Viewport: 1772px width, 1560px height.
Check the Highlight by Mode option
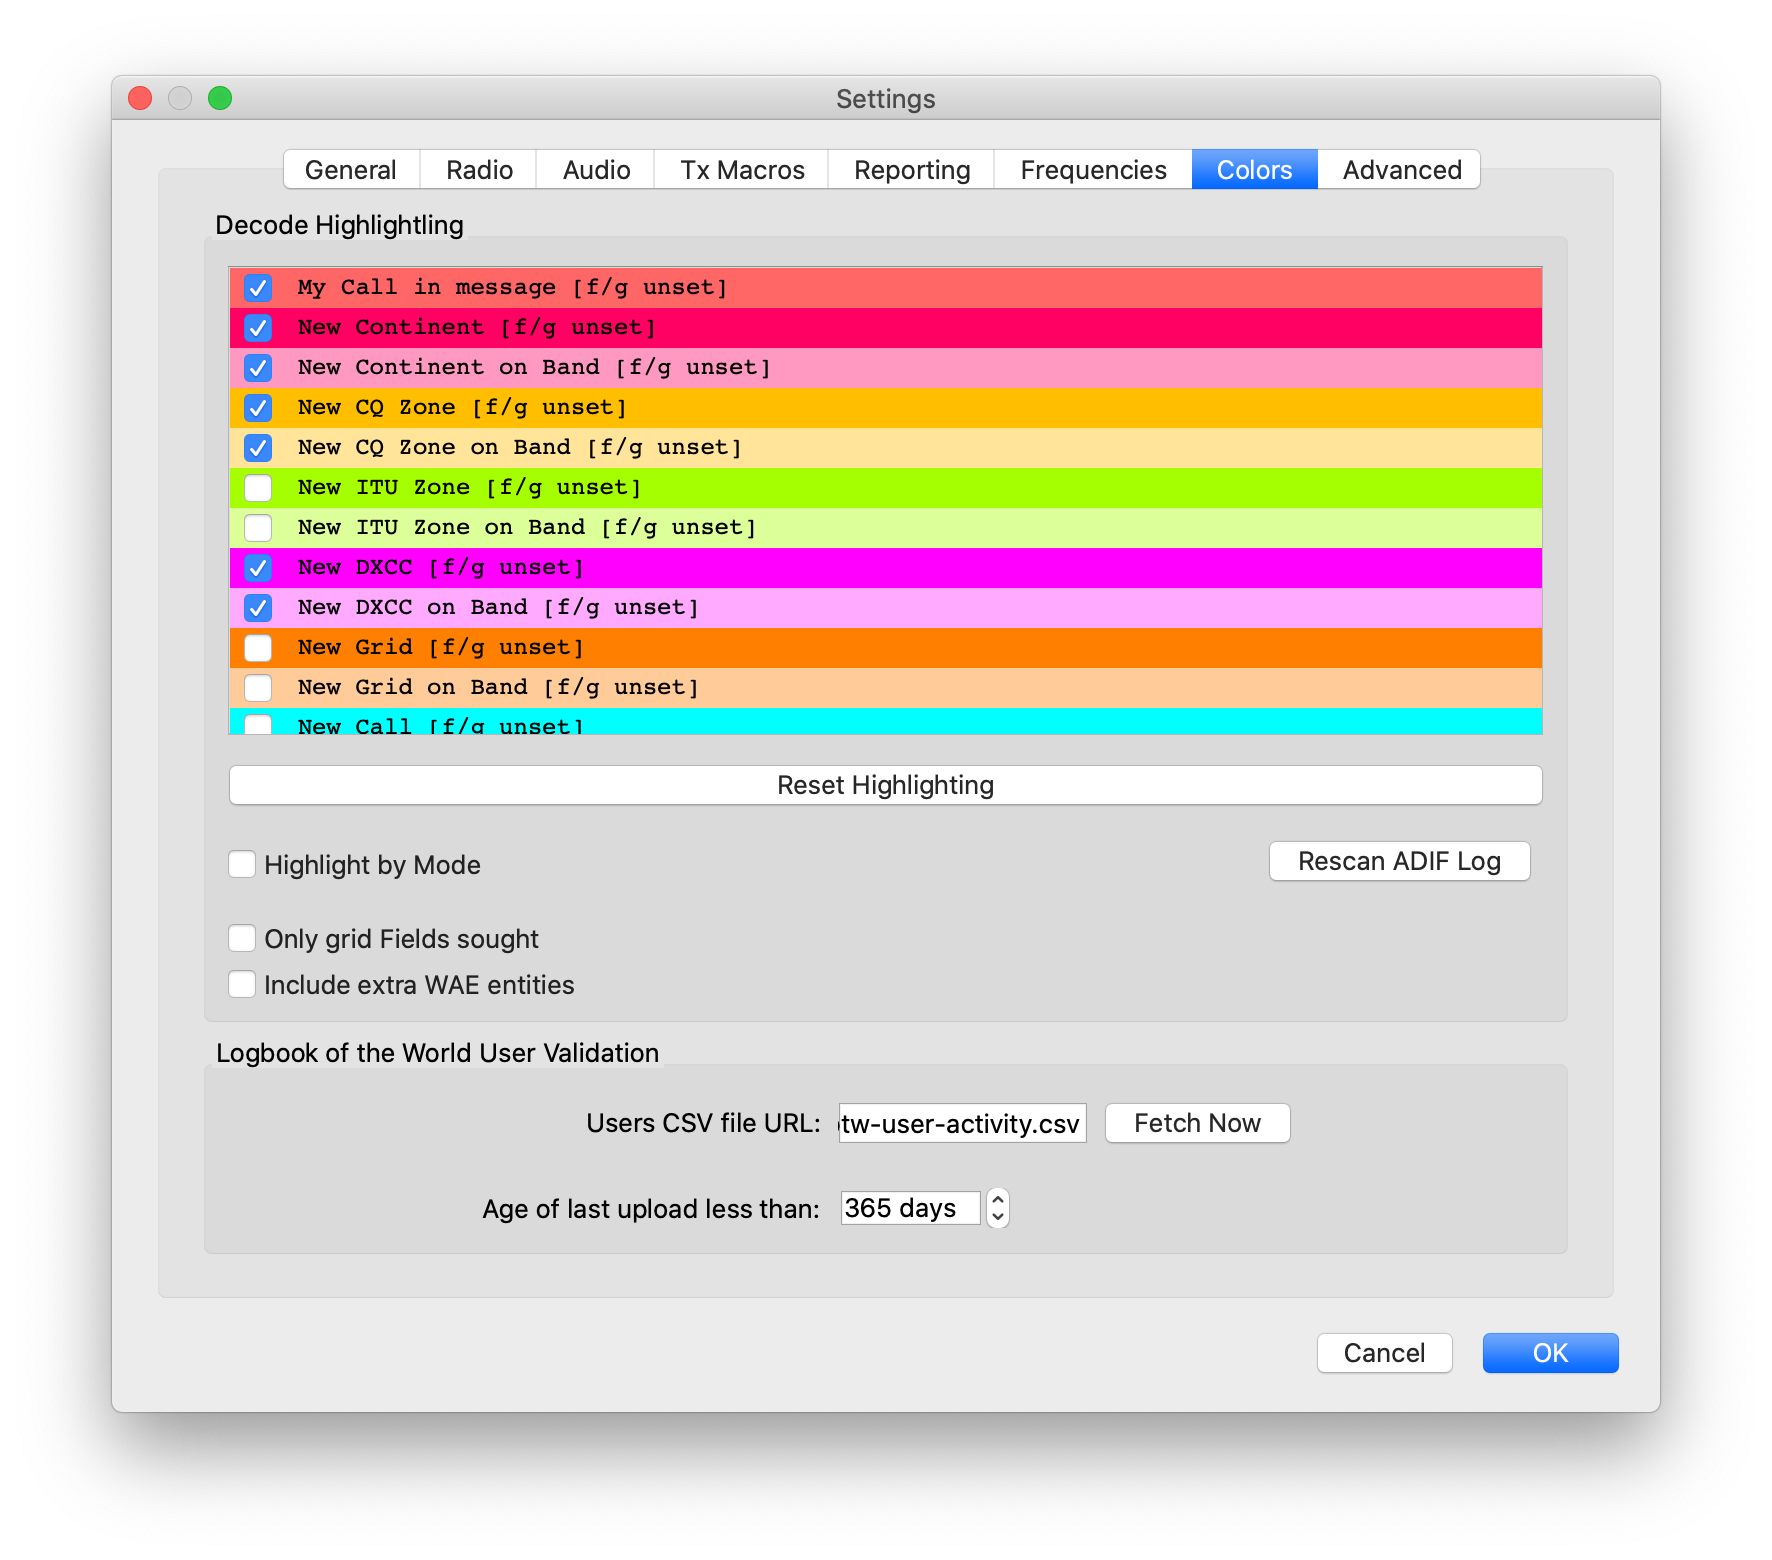point(242,864)
